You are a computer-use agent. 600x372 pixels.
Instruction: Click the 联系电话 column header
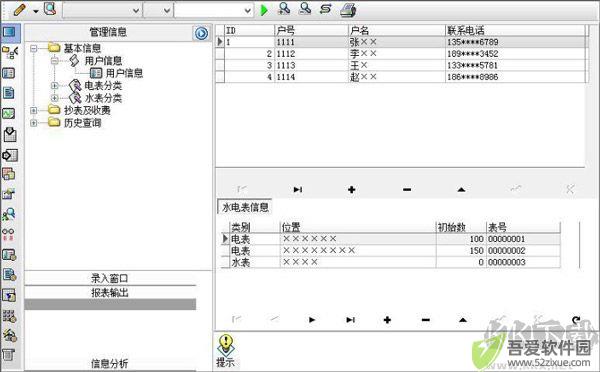click(x=515, y=30)
